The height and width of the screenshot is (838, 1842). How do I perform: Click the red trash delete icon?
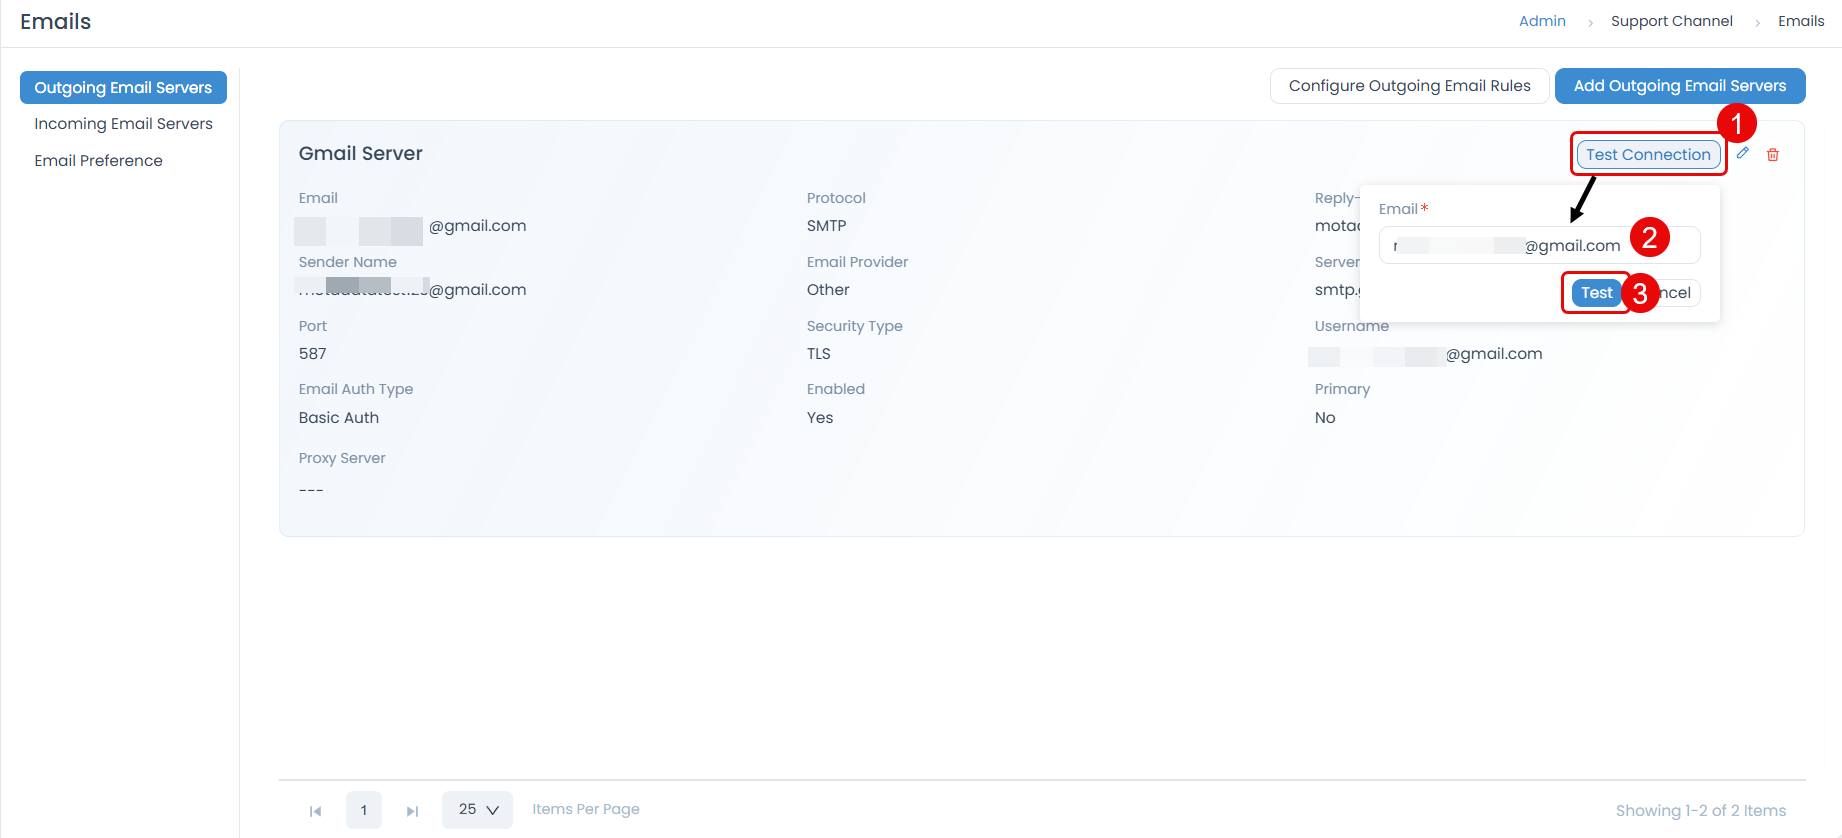(1773, 155)
